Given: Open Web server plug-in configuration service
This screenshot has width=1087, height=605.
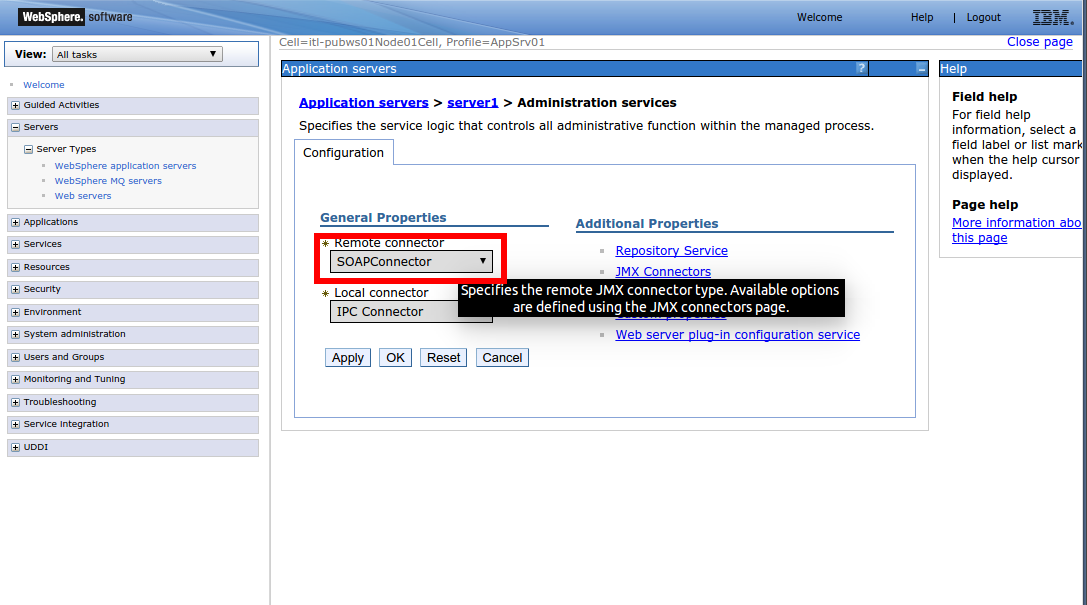Looking at the screenshot, I should 738,335.
